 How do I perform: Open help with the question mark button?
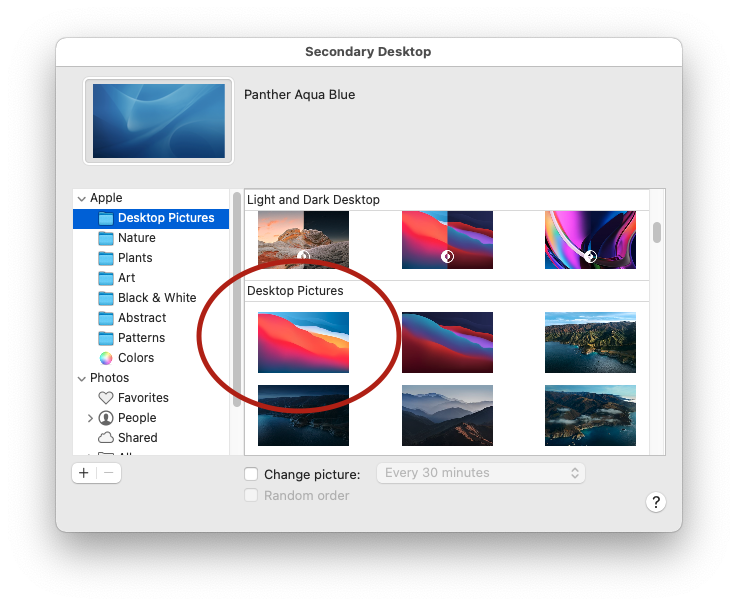click(x=656, y=502)
